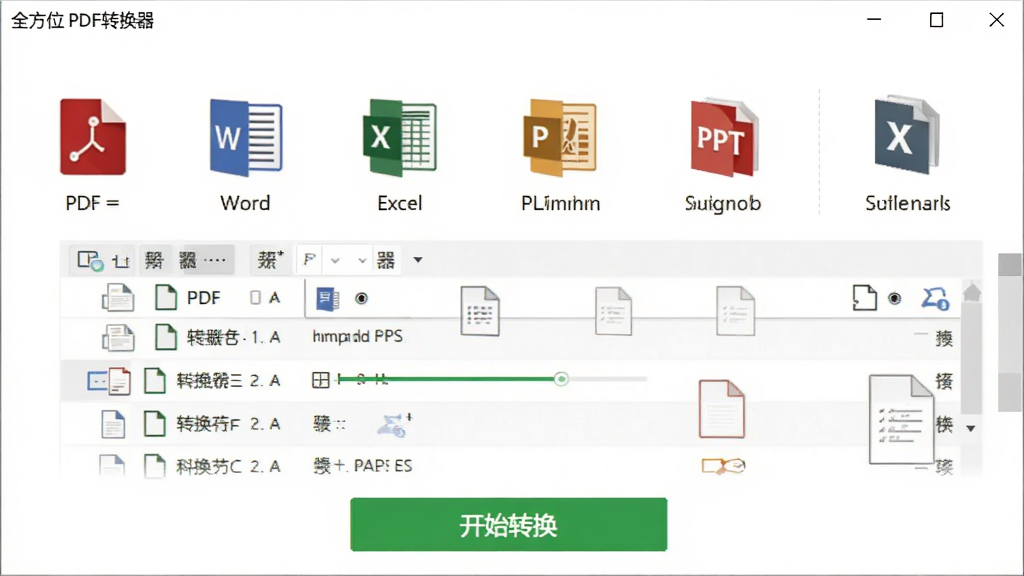The image size is (1024, 576).
Task: Open the toolbar F option dropdown
Action: (x=310, y=260)
